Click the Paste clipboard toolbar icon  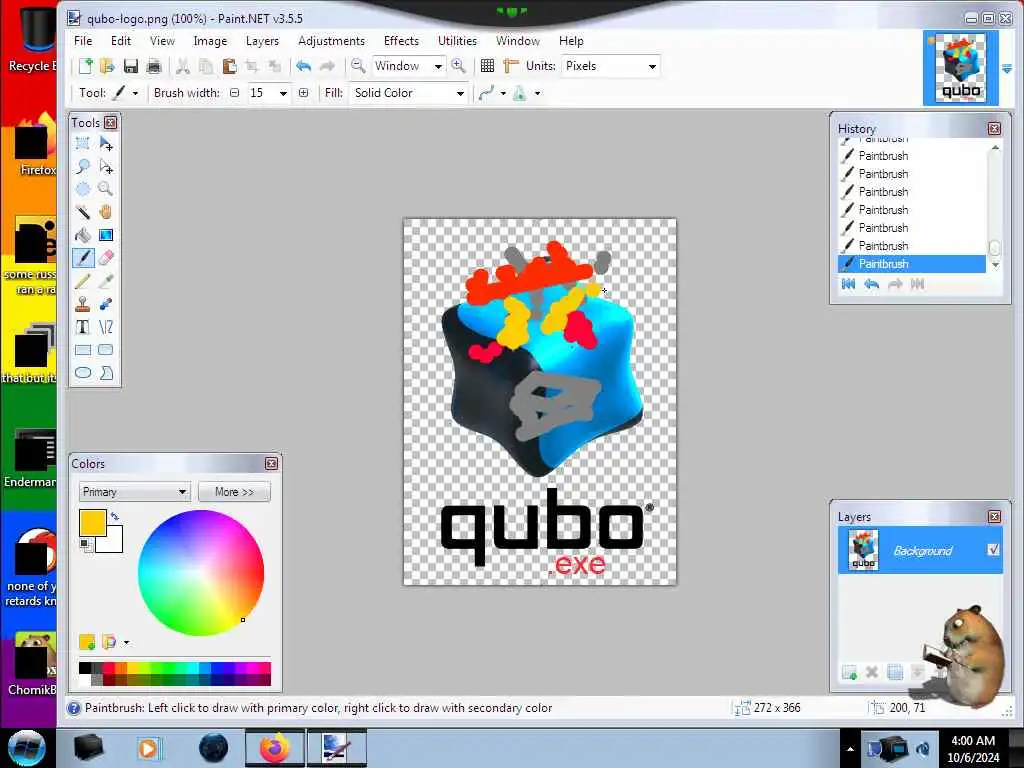(229, 66)
